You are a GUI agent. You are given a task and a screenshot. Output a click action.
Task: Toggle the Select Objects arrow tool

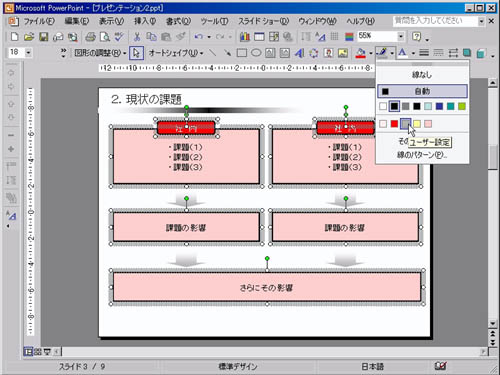point(136,53)
